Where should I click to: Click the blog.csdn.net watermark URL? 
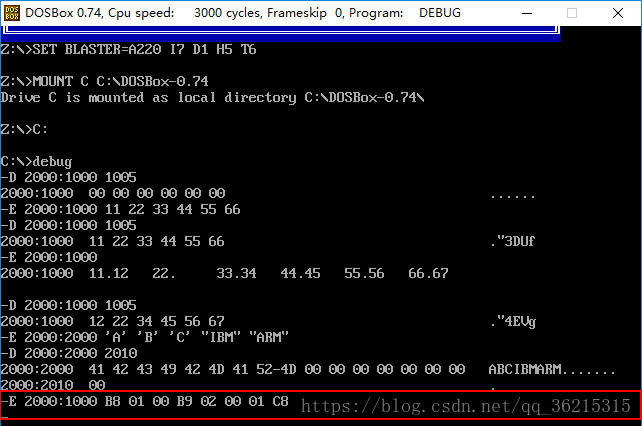coord(466,405)
